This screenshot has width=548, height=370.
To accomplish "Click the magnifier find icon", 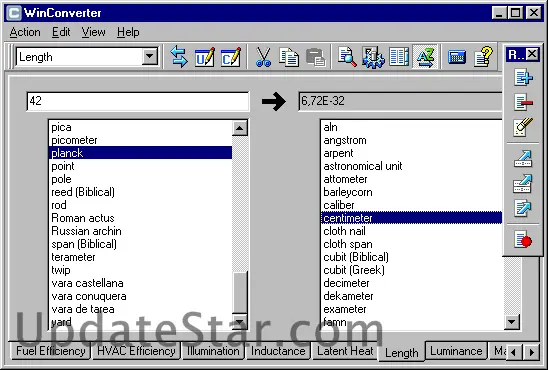I will tap(347, 57).
